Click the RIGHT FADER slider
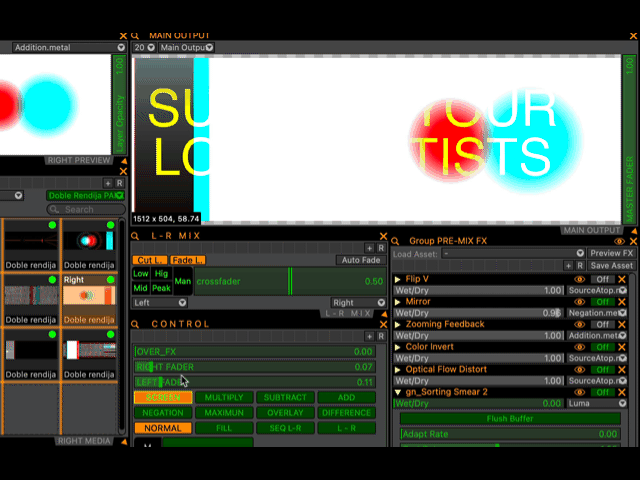This screenshot has width=640, height=480. [255, 367]
